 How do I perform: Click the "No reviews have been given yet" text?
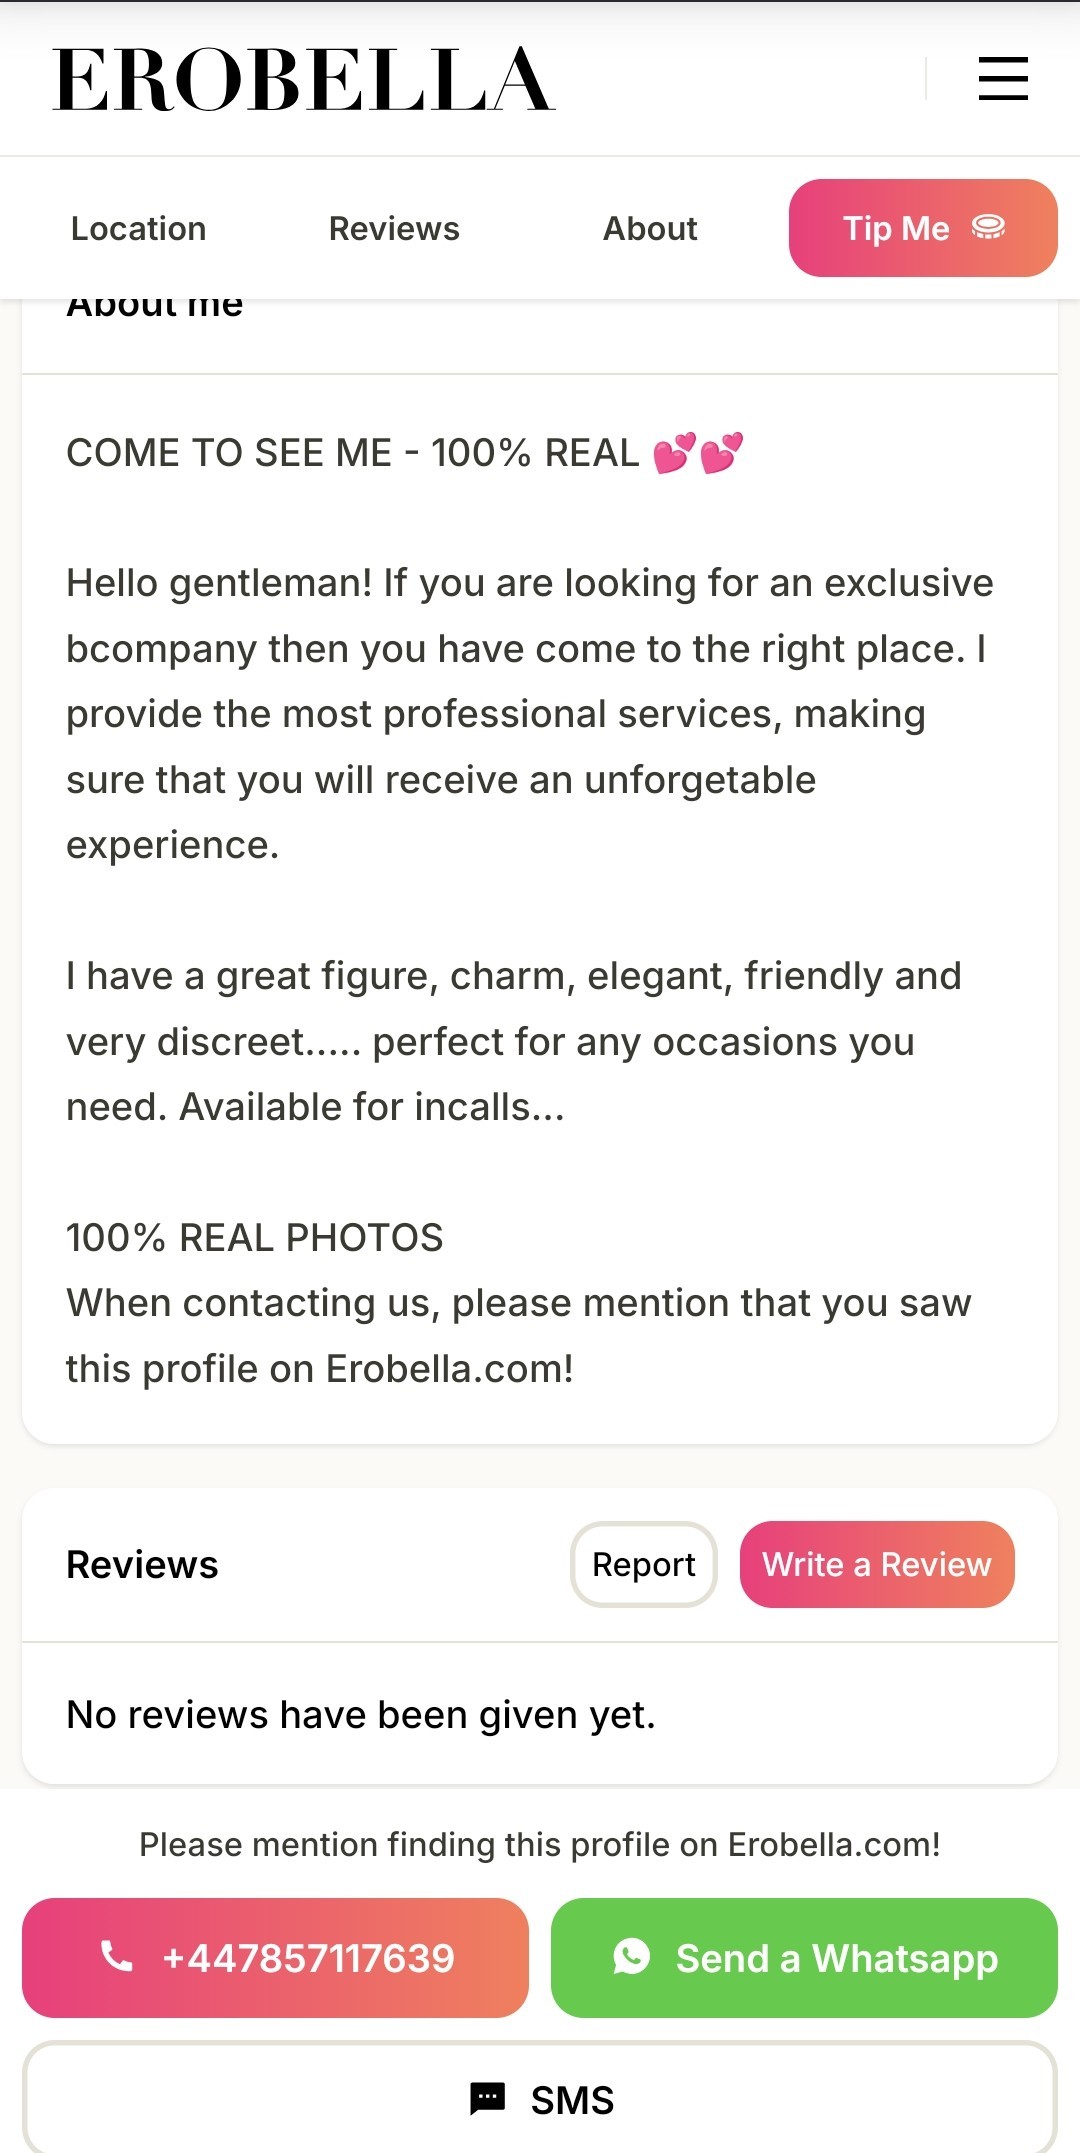tap(361, 1715)
